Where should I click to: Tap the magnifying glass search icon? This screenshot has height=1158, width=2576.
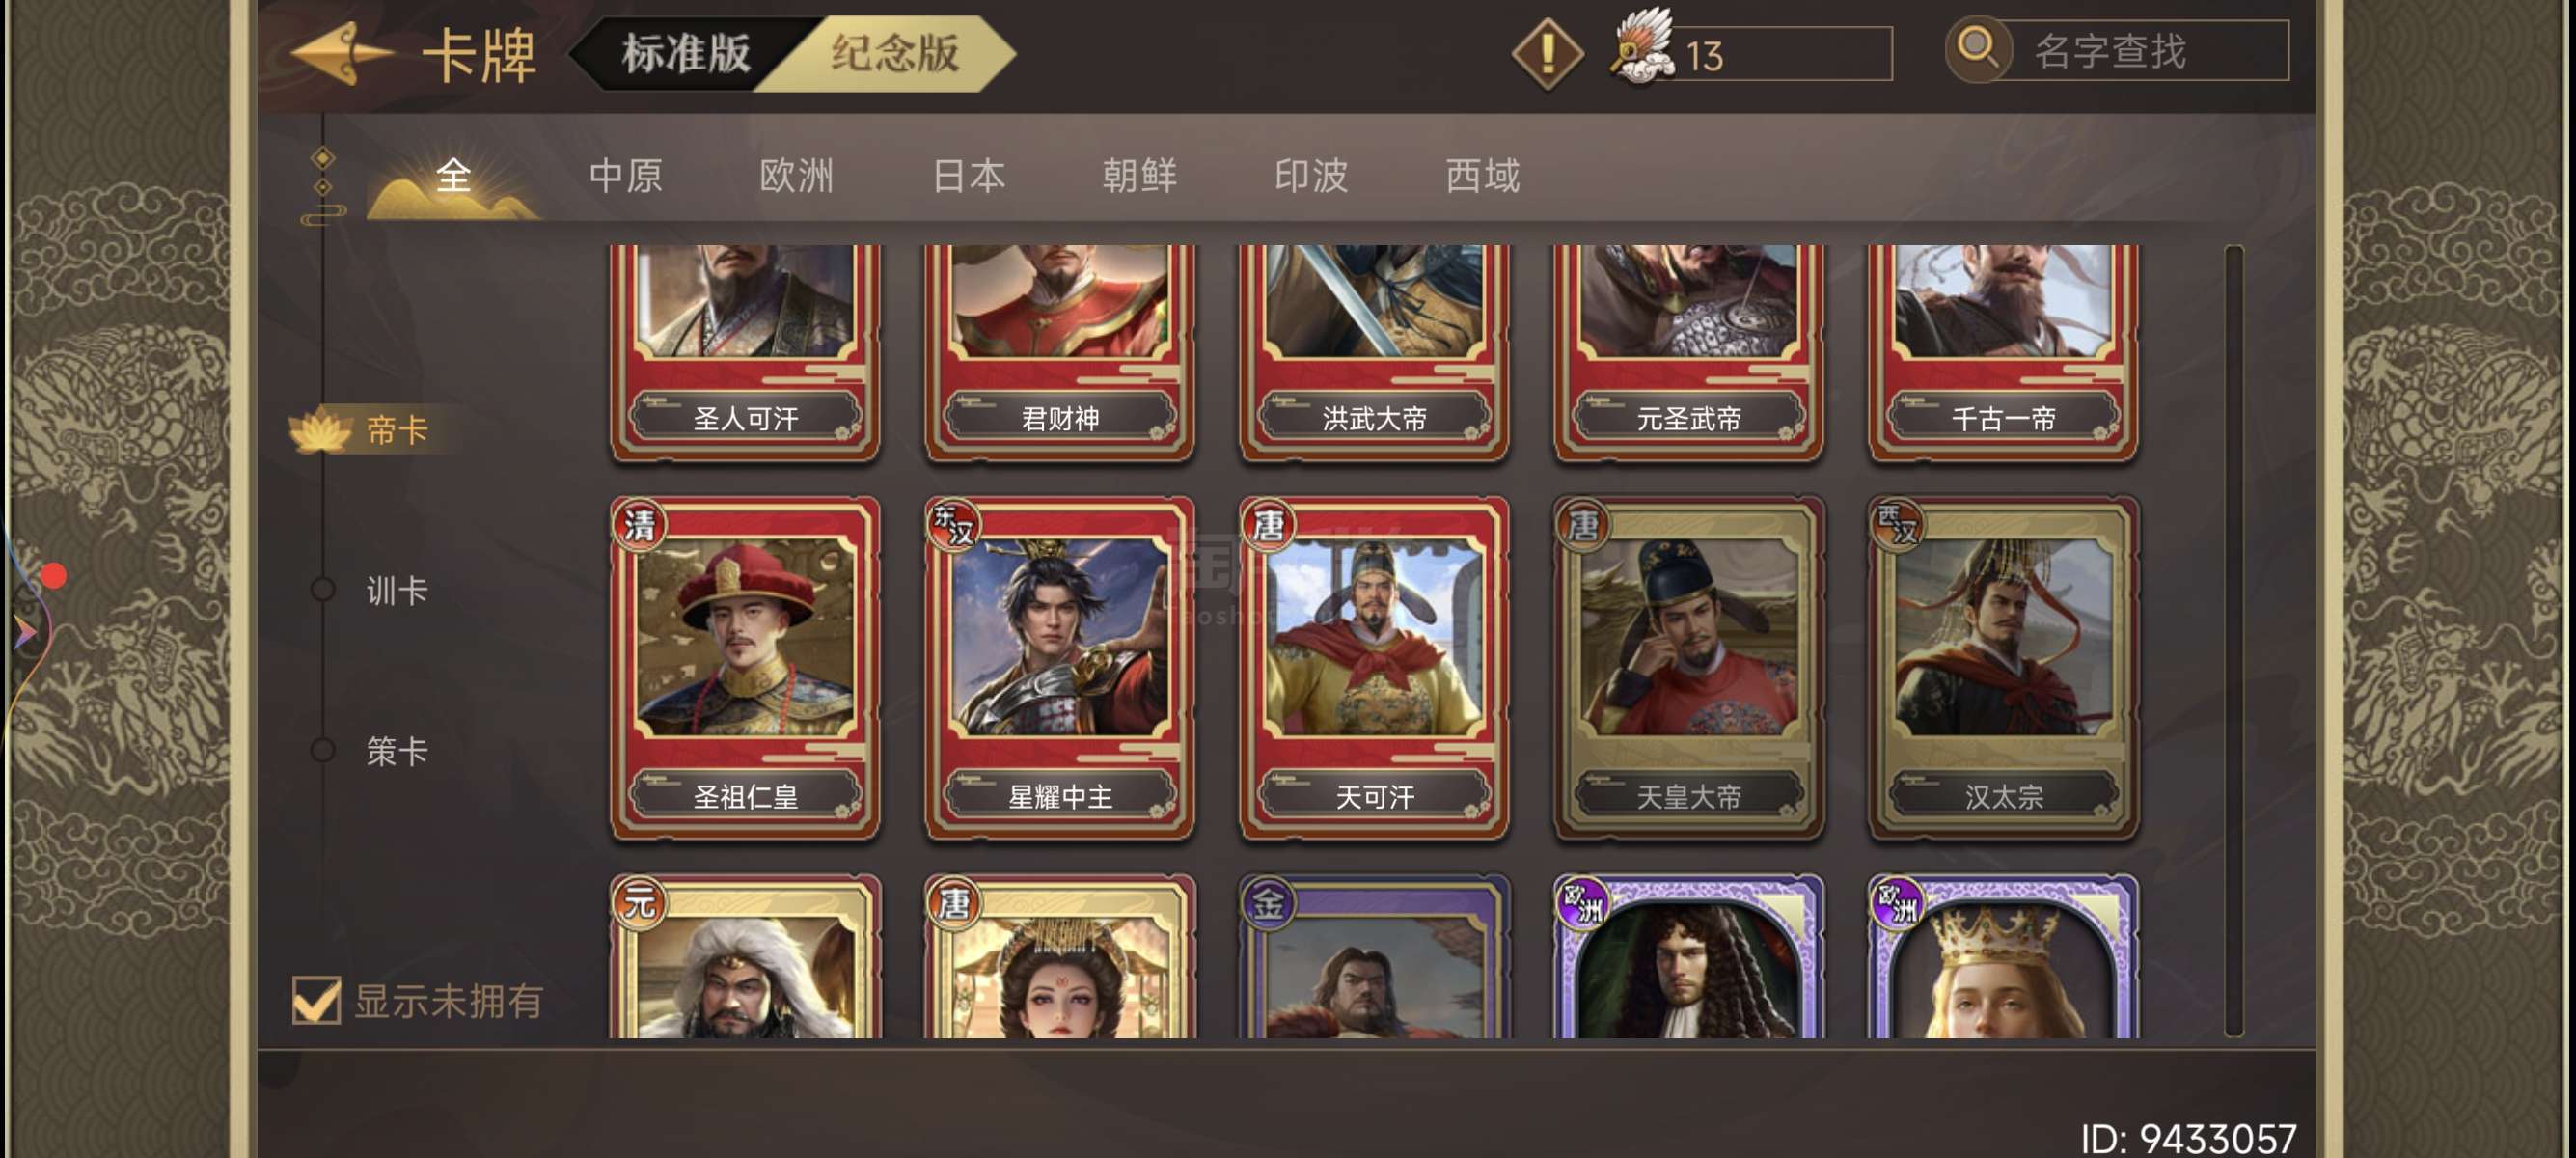click(1976, 49)
